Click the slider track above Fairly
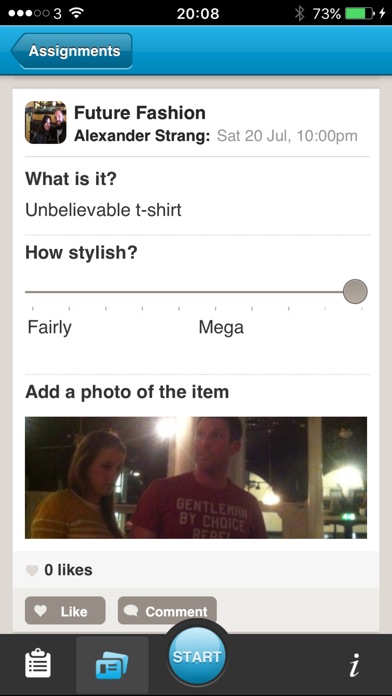The image size is (392, 696). pos(49,292)
